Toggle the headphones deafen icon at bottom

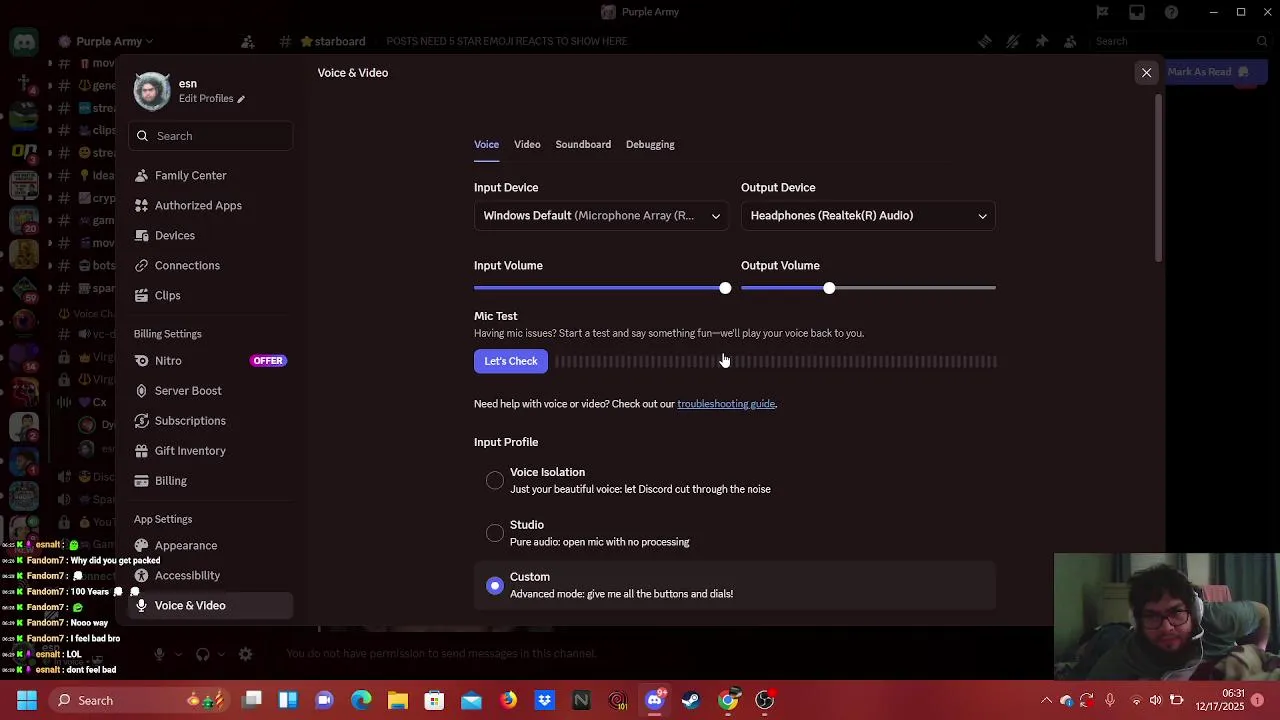tap(203, 654)
